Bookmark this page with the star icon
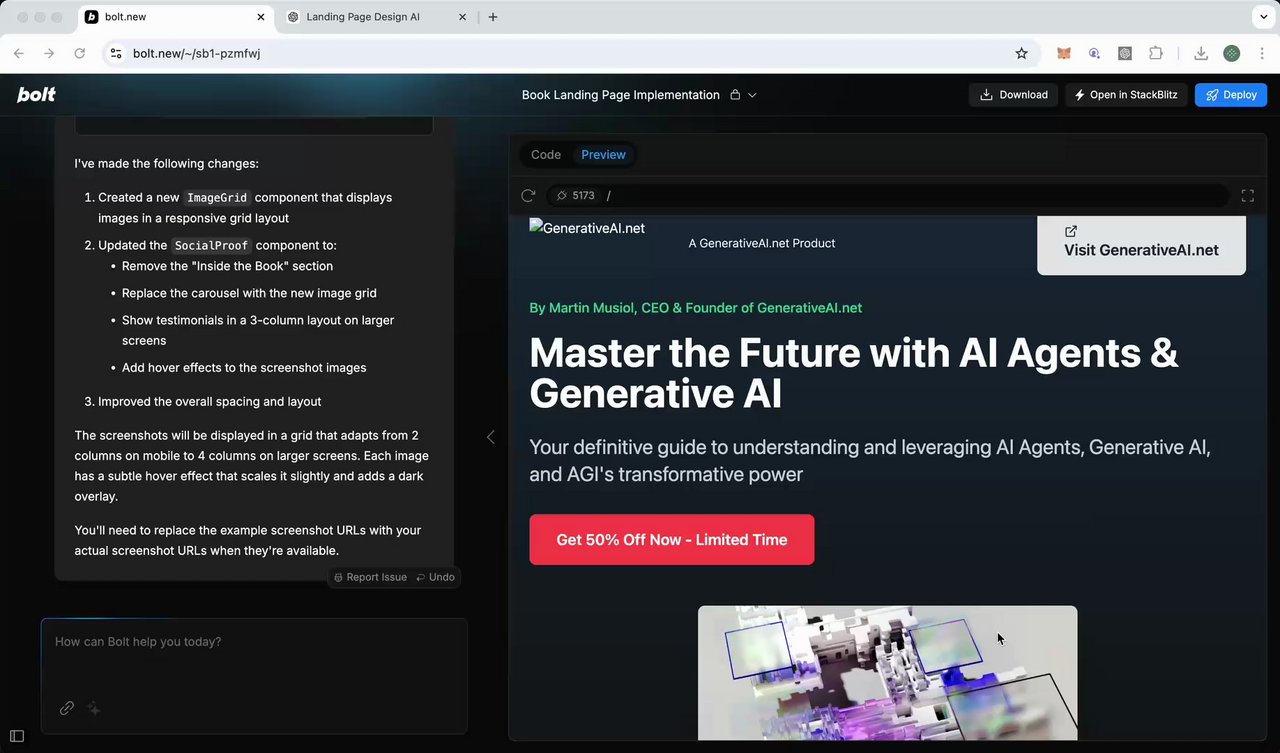Screen dimensions: 1280x753 point(1021,53)
